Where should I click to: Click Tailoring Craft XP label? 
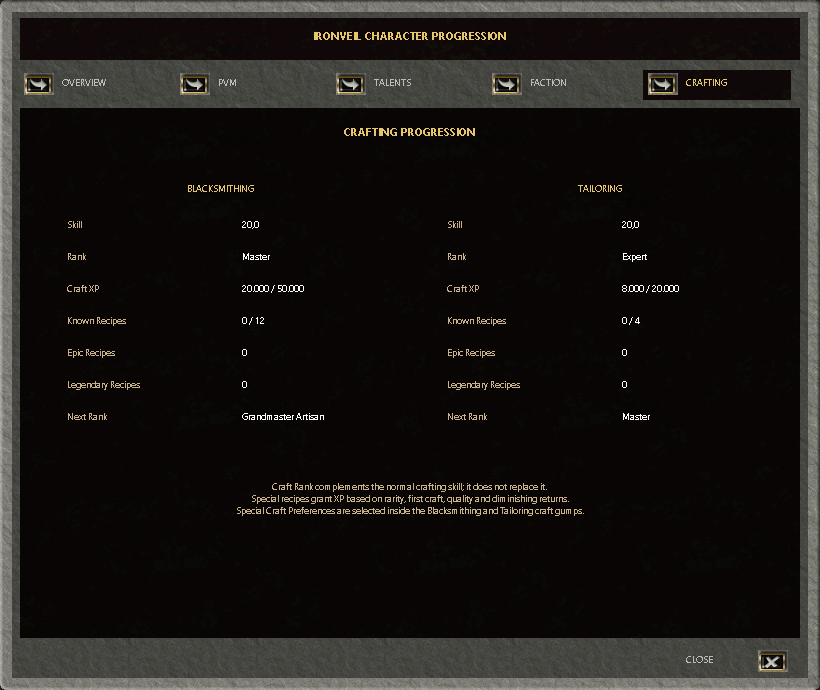coord(463,289)
